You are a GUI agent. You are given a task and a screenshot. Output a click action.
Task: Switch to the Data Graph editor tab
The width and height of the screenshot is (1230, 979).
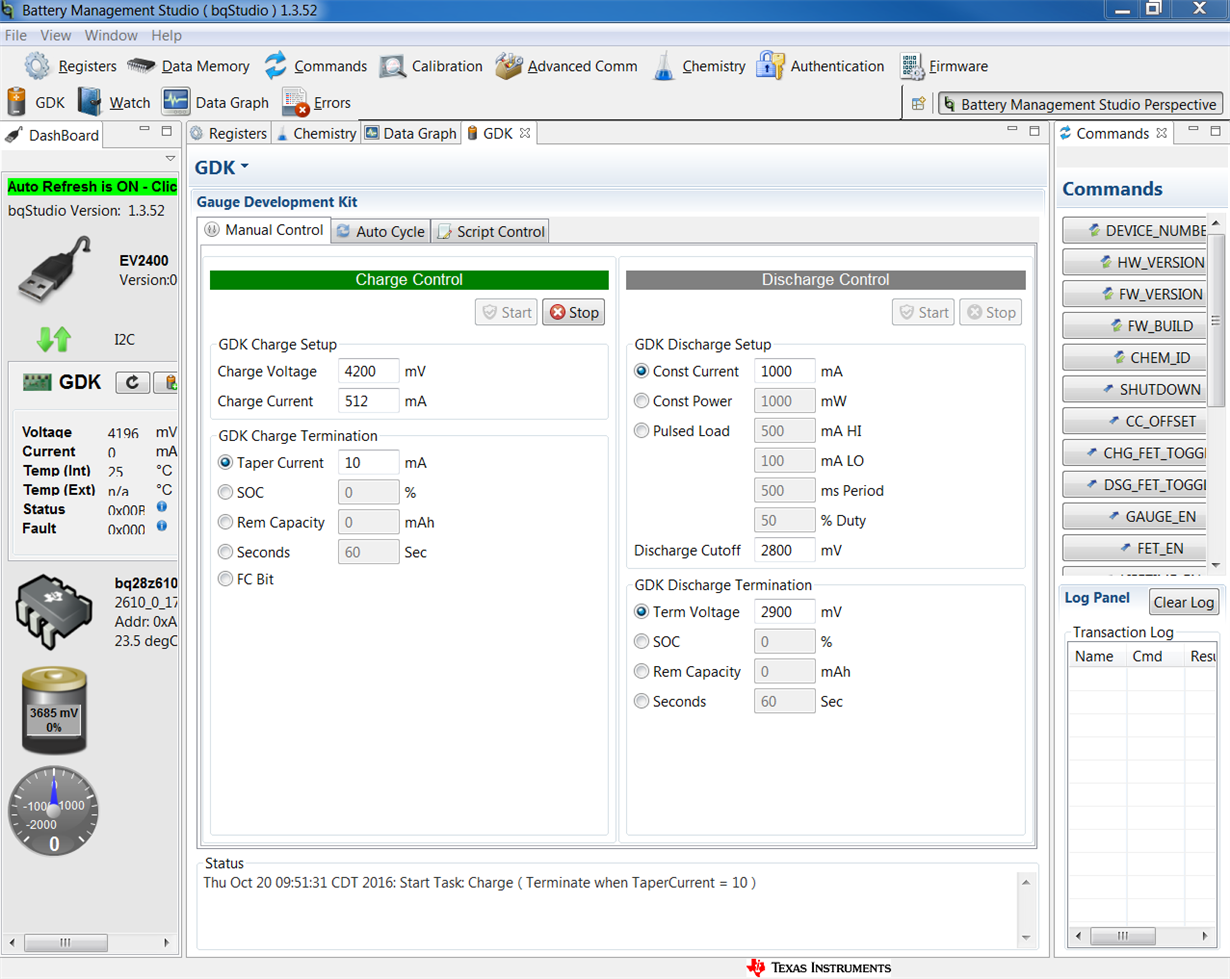tap(410, 133)
